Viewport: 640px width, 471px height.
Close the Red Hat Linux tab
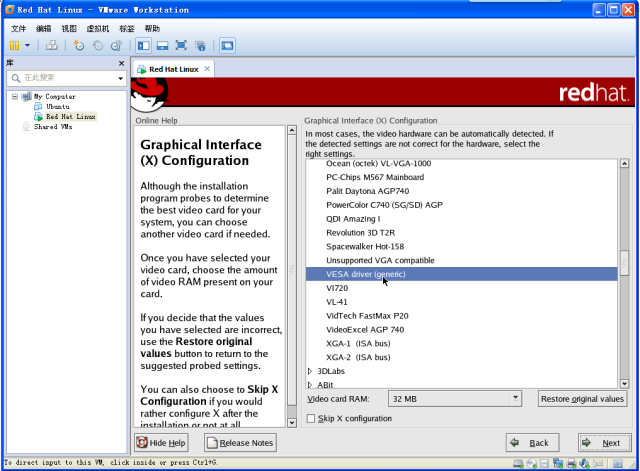[x=207, y=69]
